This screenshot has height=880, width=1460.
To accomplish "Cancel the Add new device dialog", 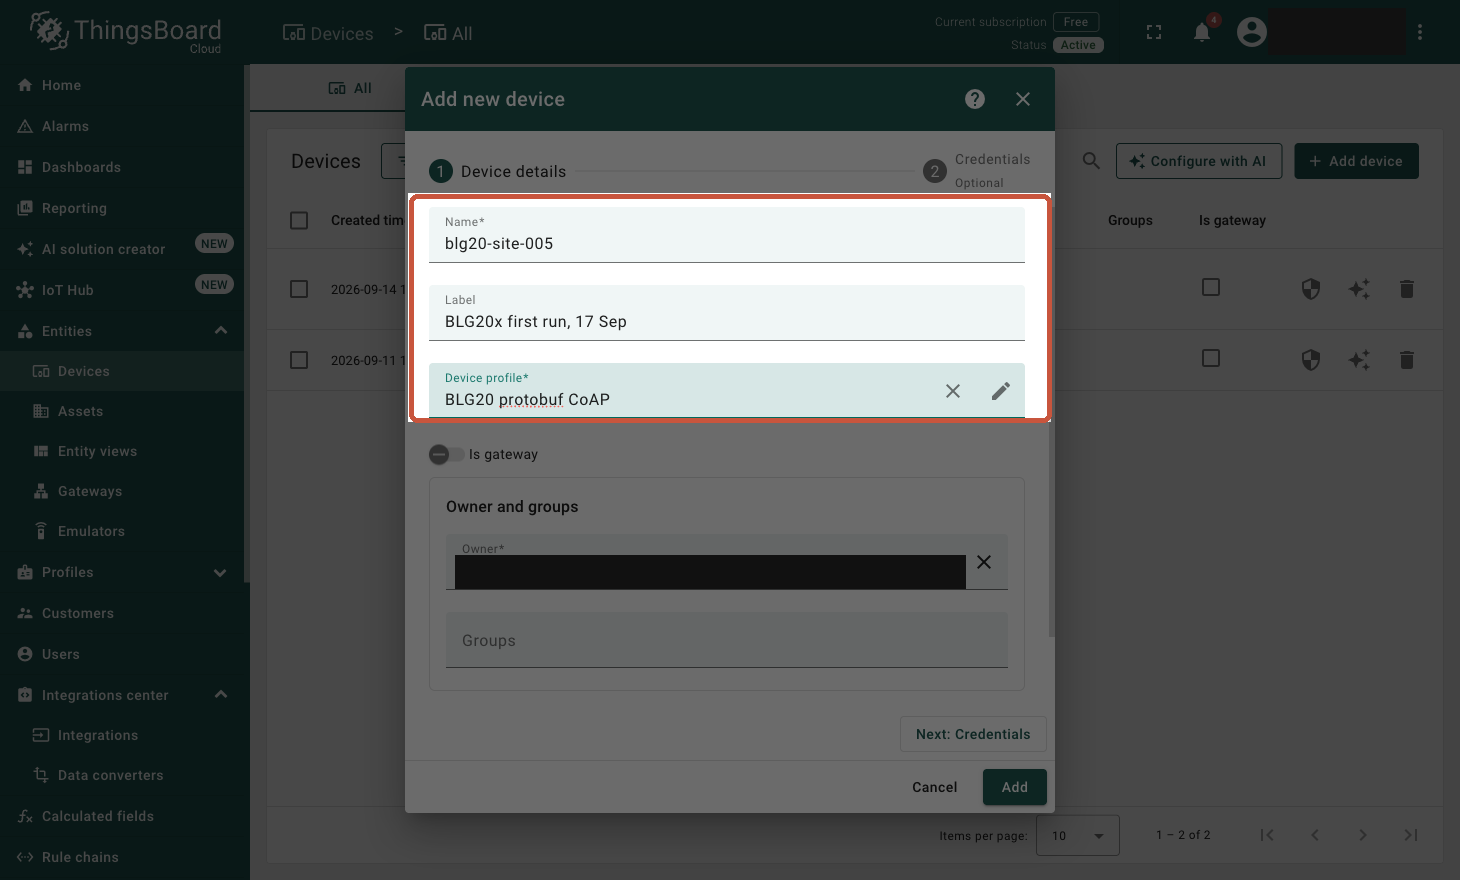I will tap(935, 787).
